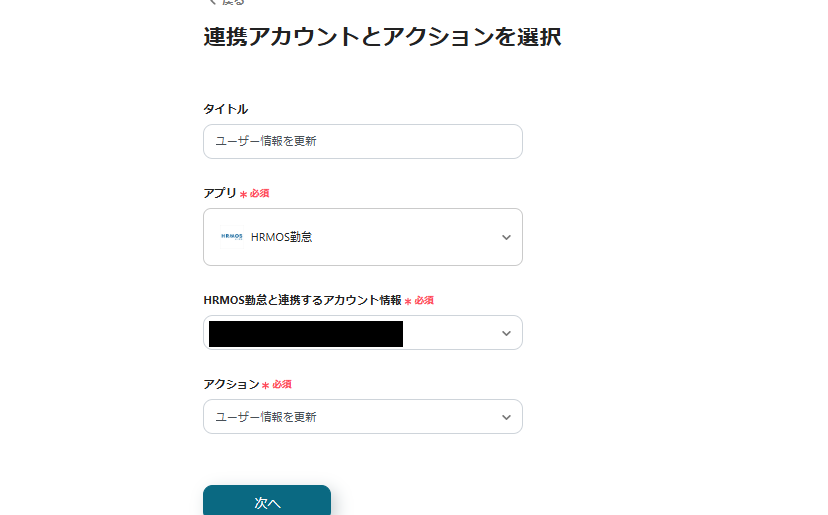Click the red asterisk next to アプリ
The height and width of the screenshot is (515, 828).
tap(243, 194)
